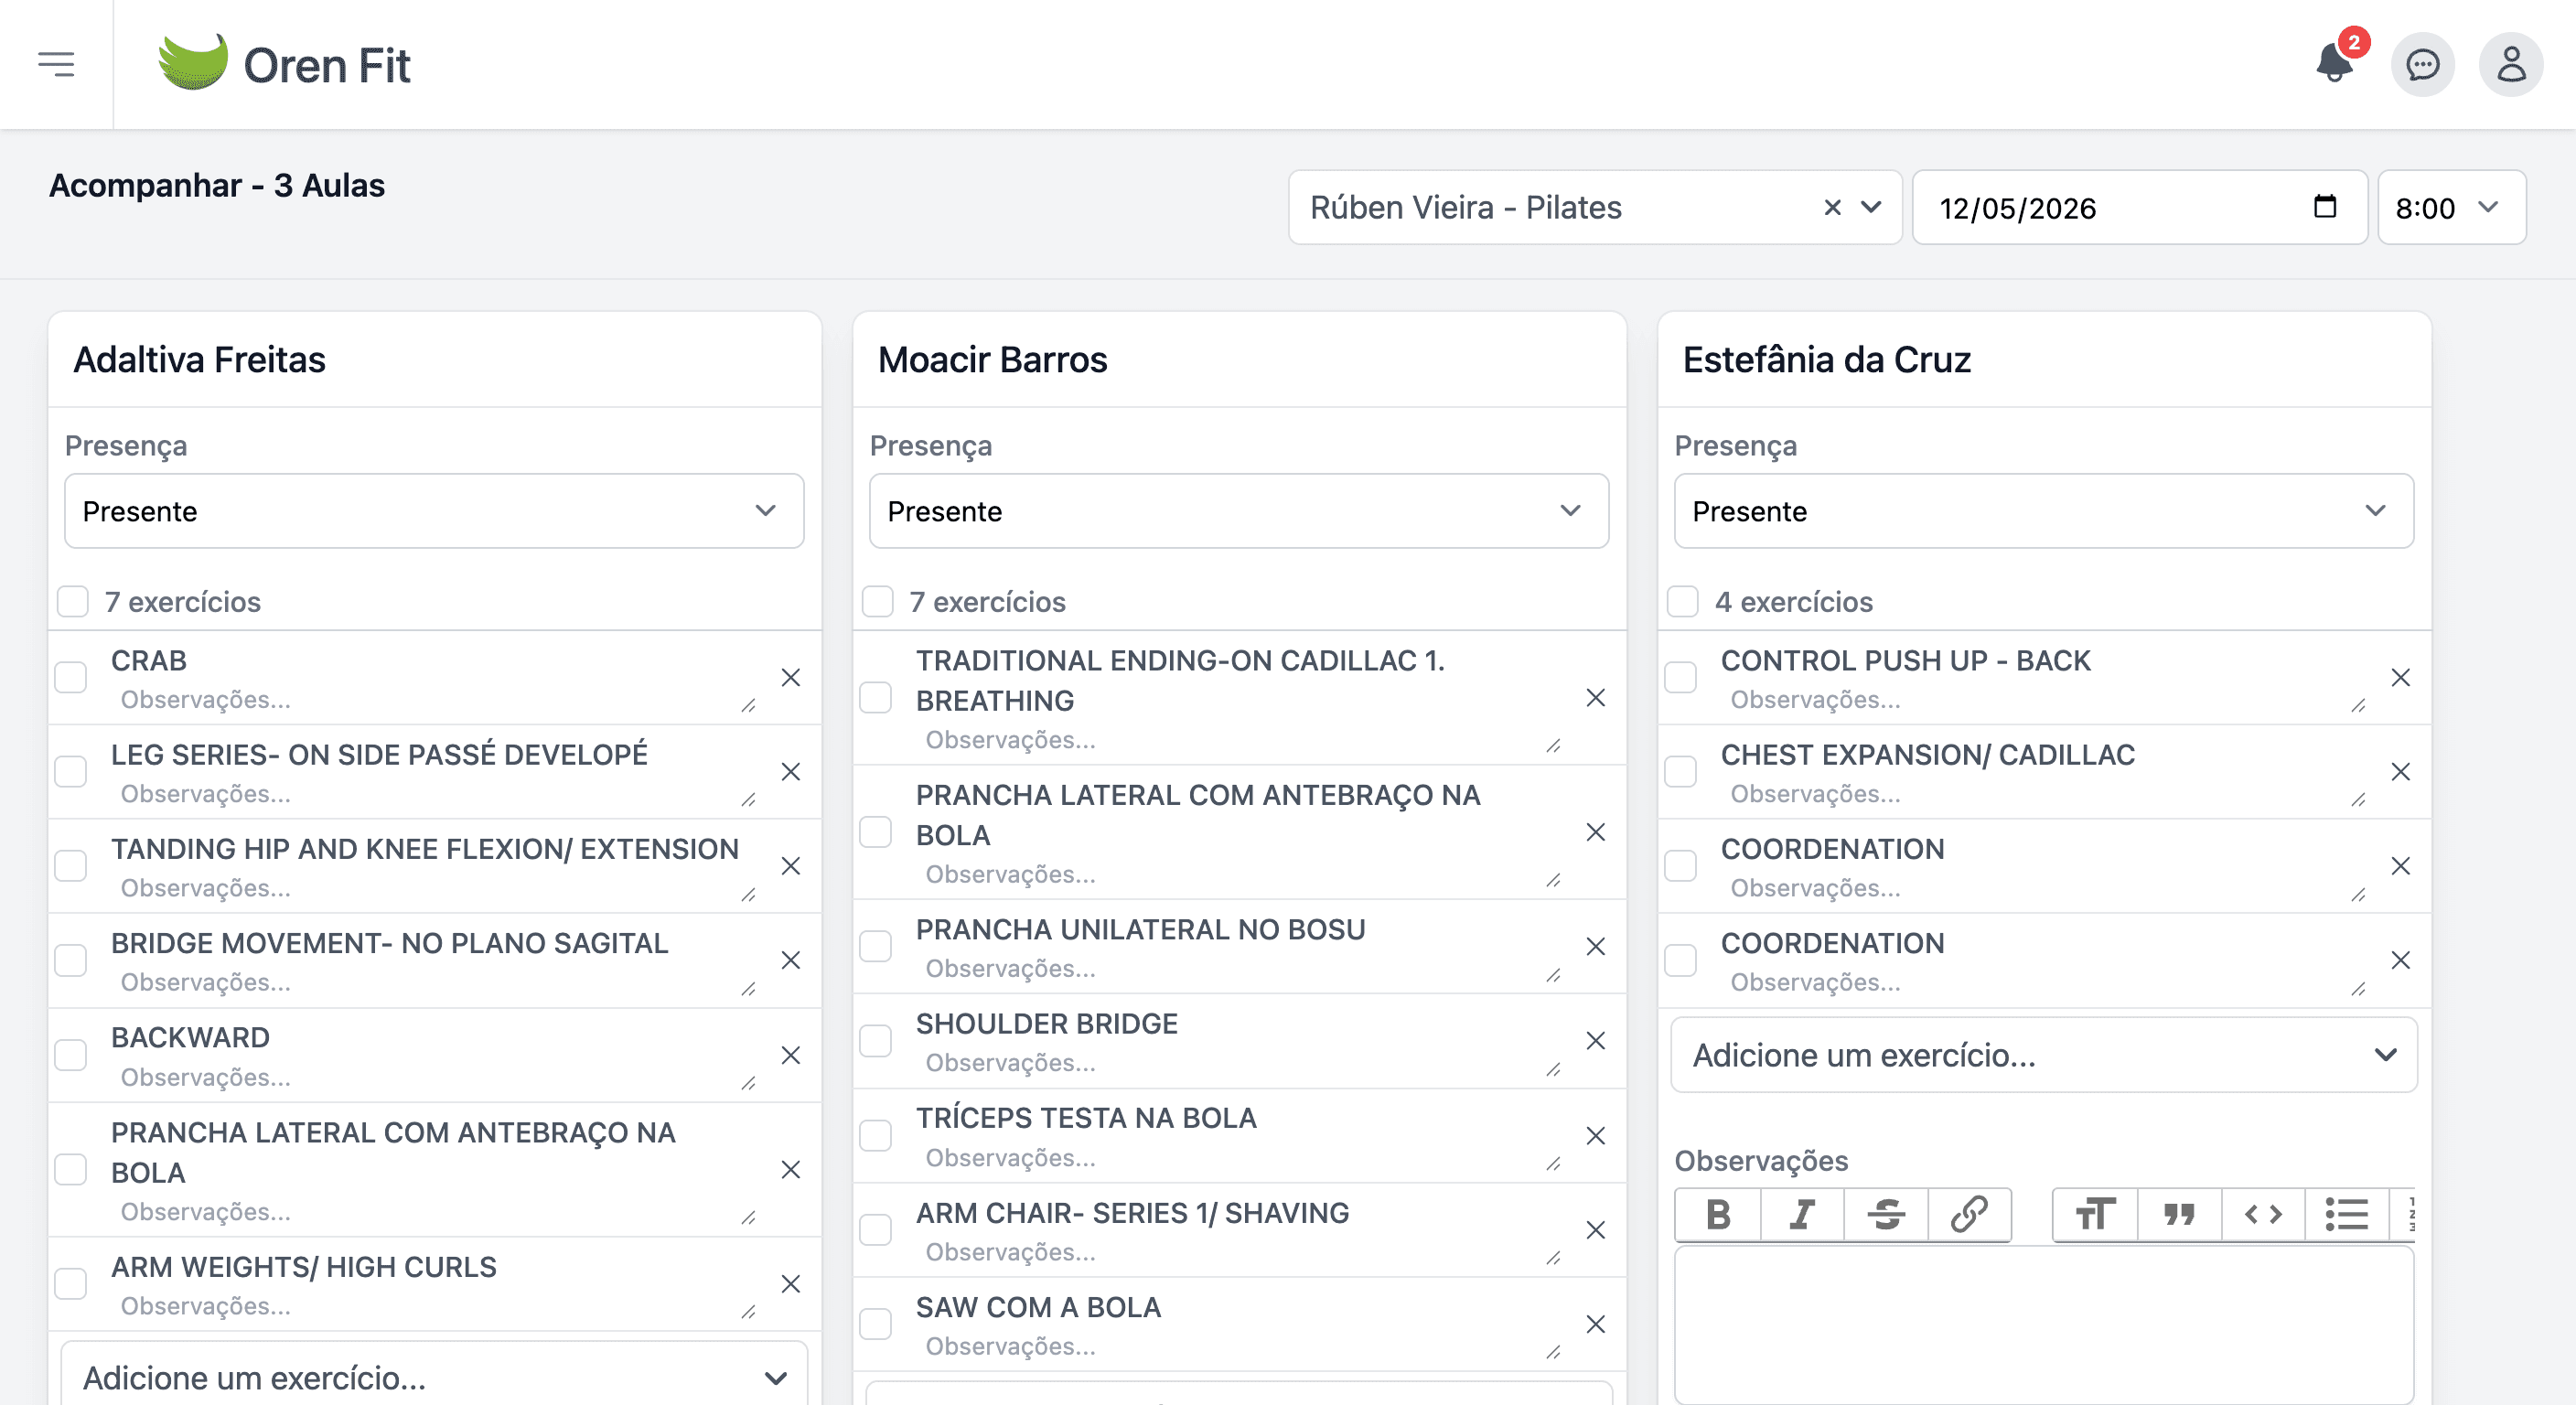Open Estefânia da Cruz Presença dropdown
Image resolution: width=2576 pixels, height=1405 pixels.
pyautogui.click(x=2044, y=511)
